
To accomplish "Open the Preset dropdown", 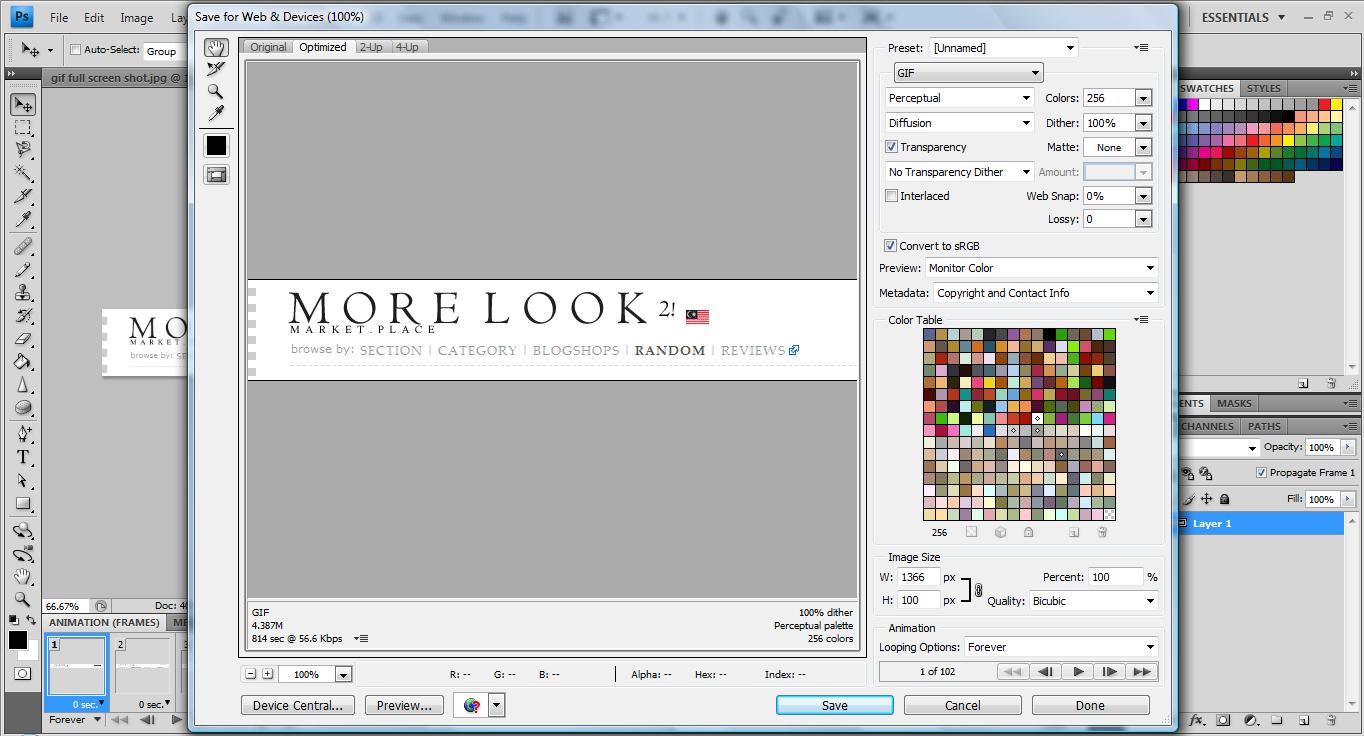I will pos(1004,47).
